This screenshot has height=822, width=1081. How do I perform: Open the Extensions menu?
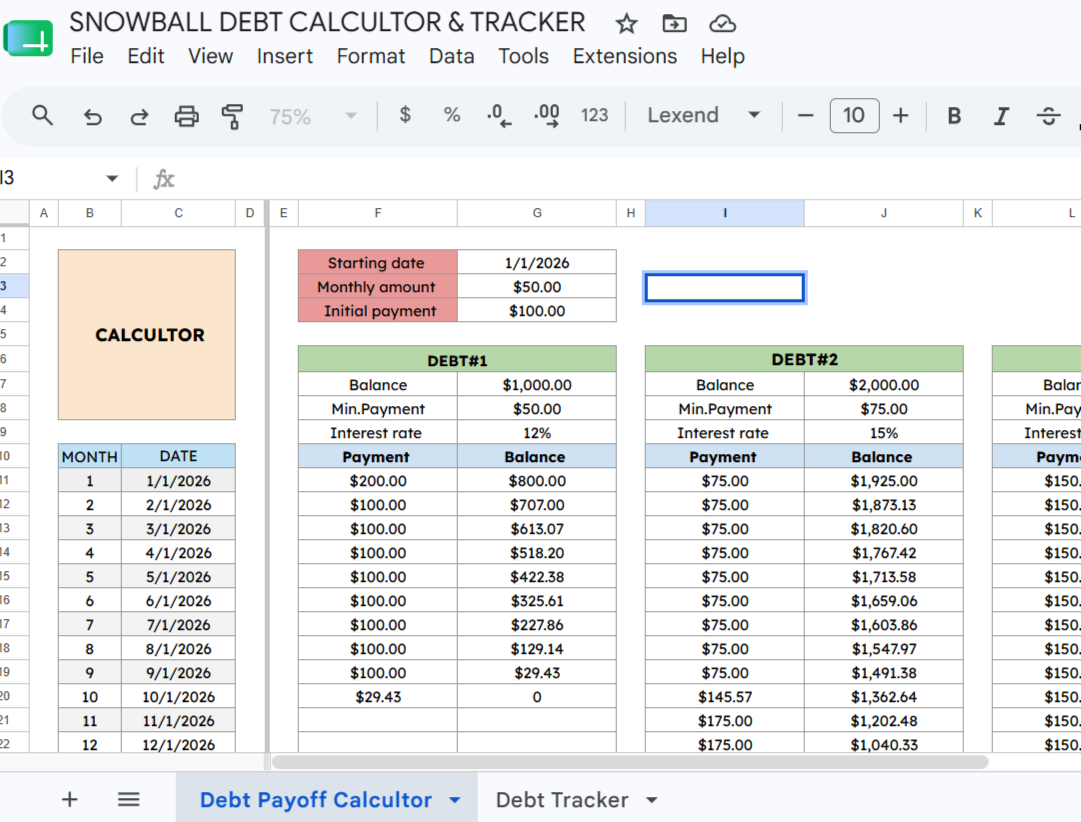pos(625,56)
